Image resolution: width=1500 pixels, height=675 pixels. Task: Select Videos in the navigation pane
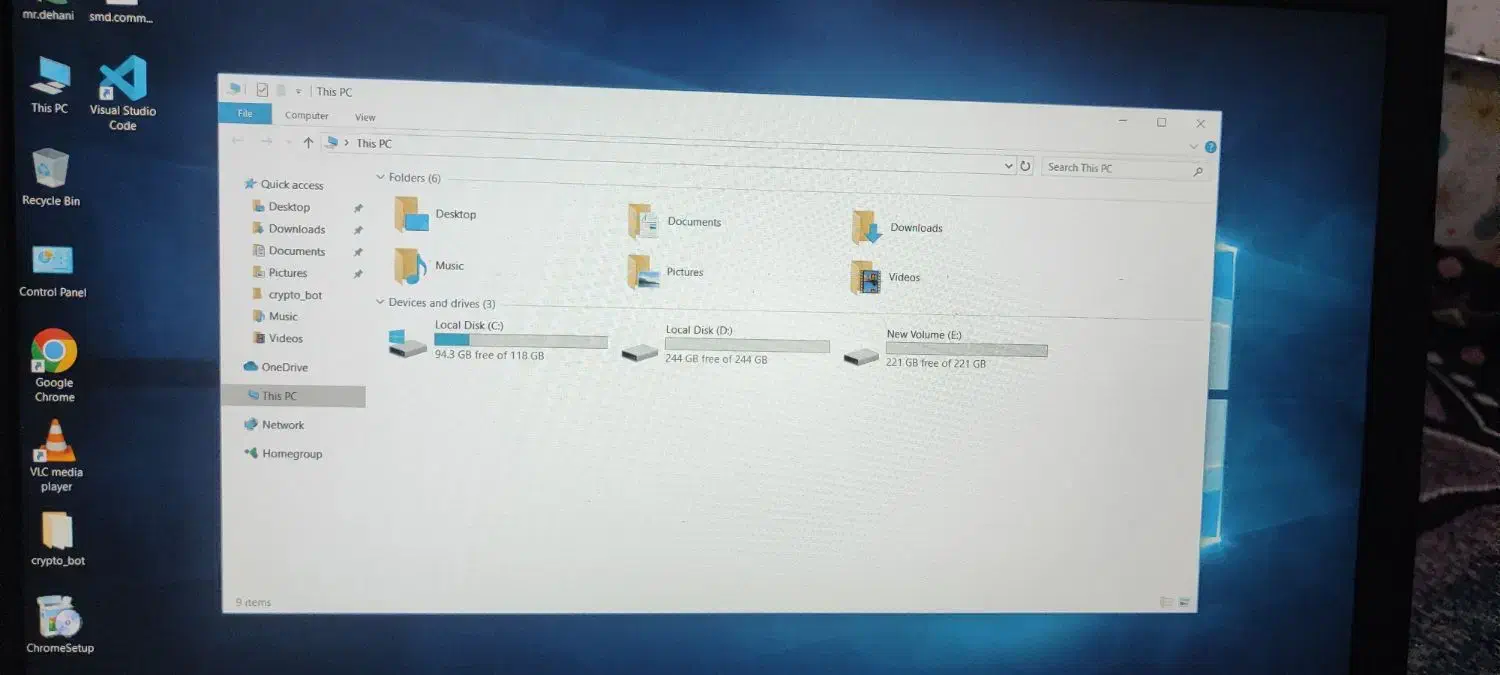(x=277, y=338)
